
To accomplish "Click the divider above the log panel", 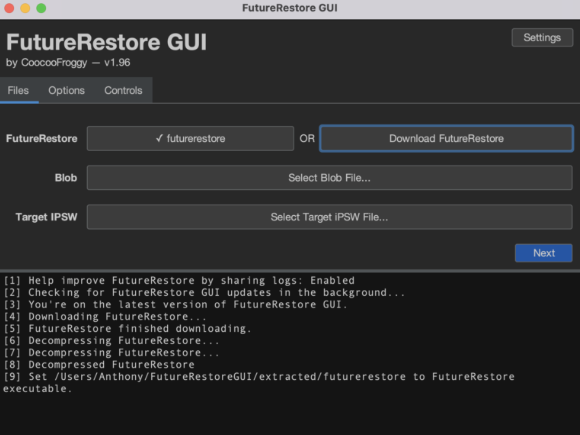I will coord(290,271).
